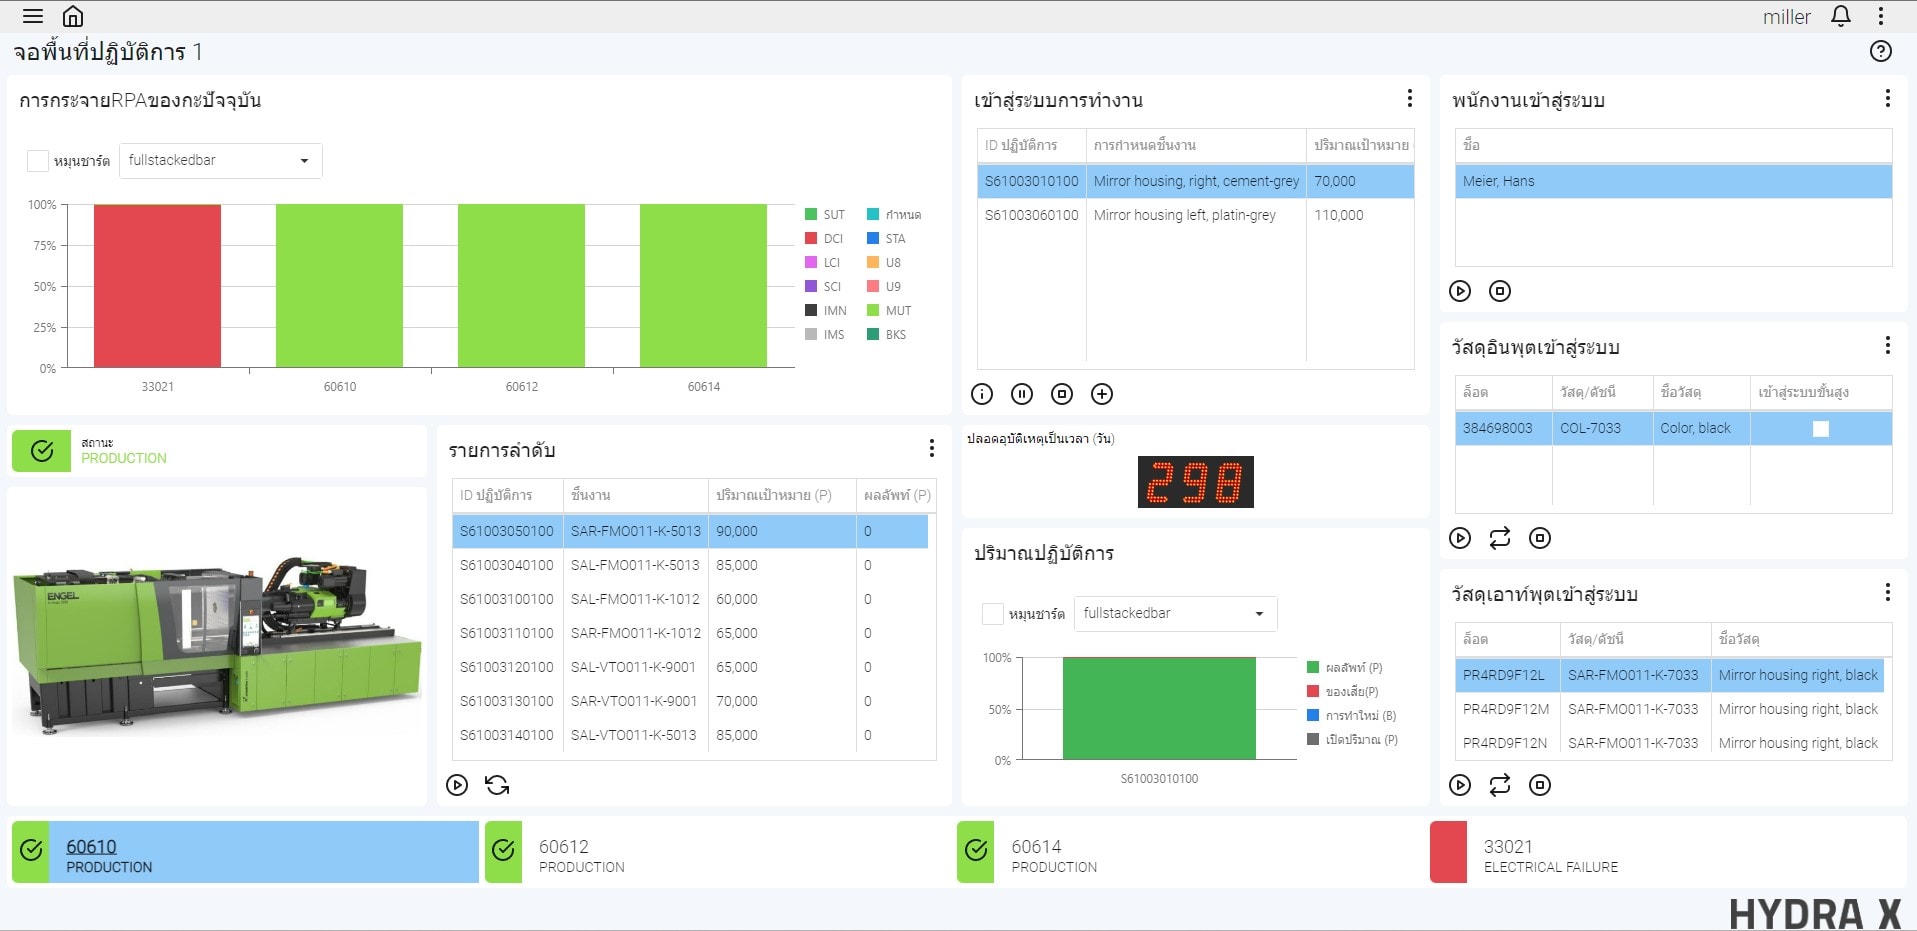Select output lot PR4RD9F12L row
This screenshot has width=1917, height=931.
(x=1670, y=675)
